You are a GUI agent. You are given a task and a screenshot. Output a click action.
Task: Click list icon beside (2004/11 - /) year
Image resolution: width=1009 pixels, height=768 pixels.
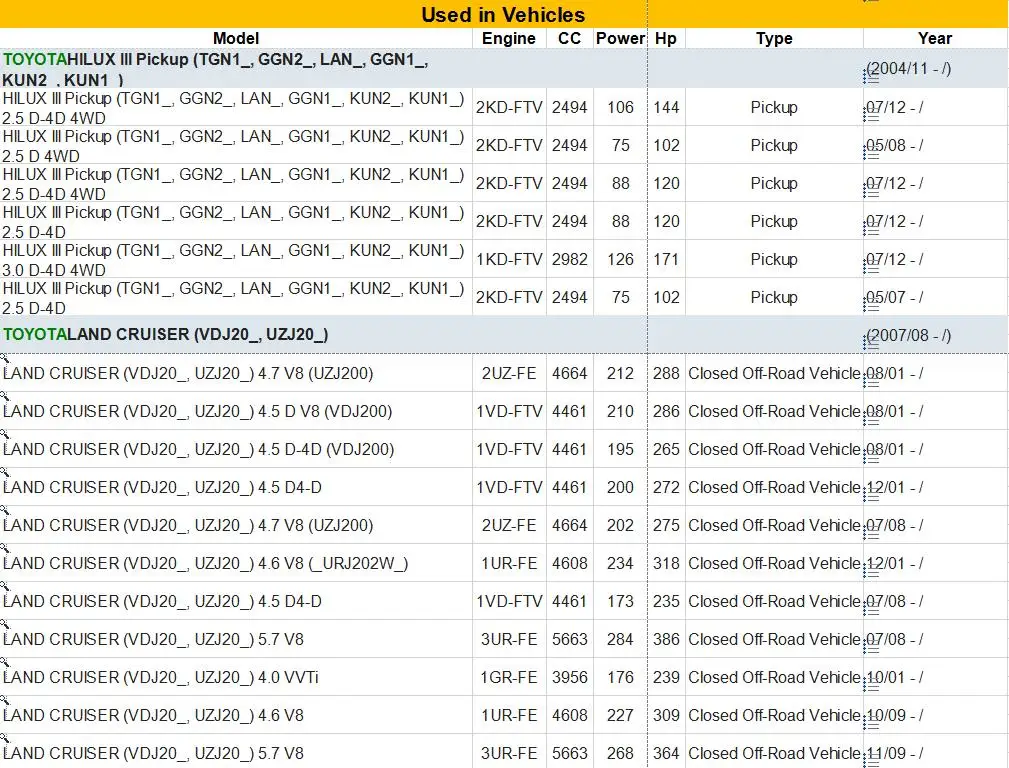point(871,77)
